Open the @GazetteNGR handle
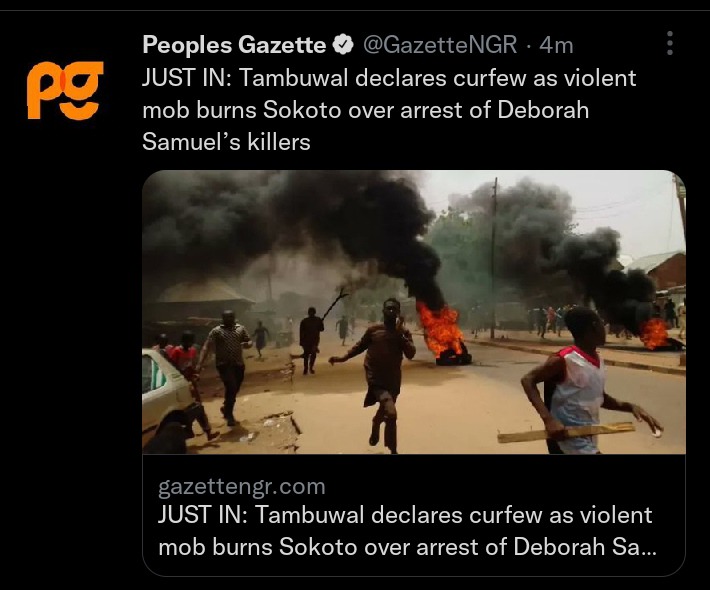The image size is (710, 590). [440, 44]
